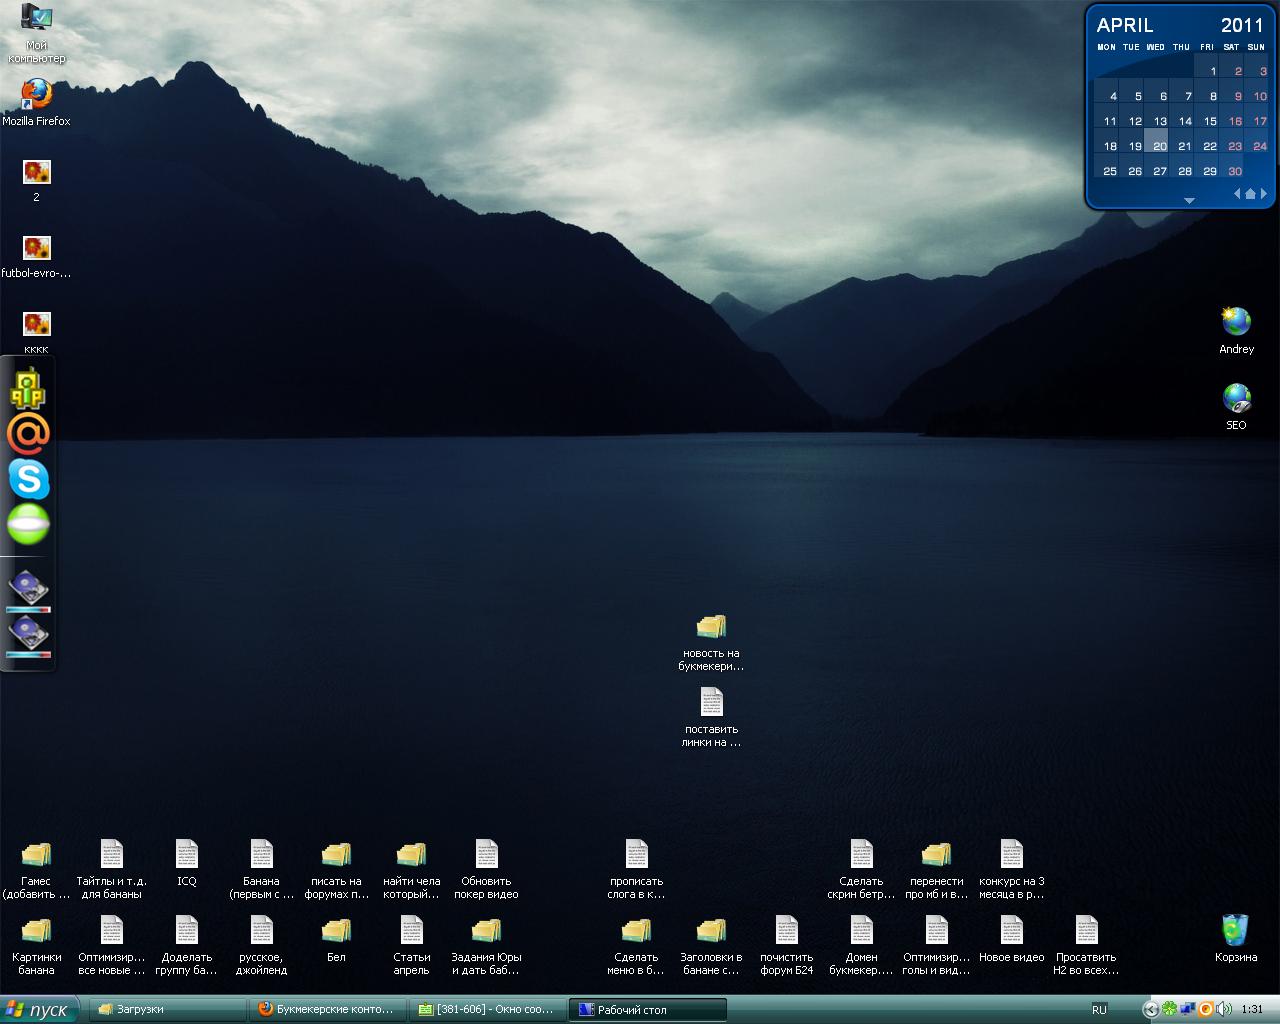Click the green oval dock icon
Image resolution: width=1280 pixels, height=1024 pixels.
28,525
